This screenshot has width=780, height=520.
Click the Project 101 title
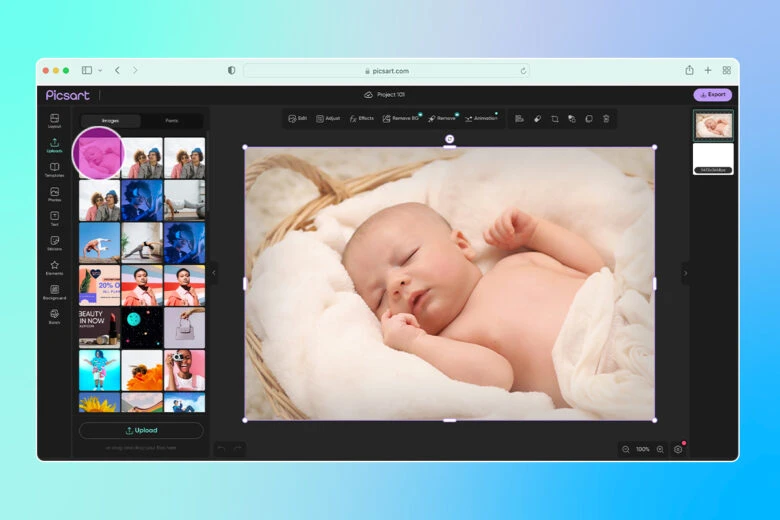pos(390,95)
